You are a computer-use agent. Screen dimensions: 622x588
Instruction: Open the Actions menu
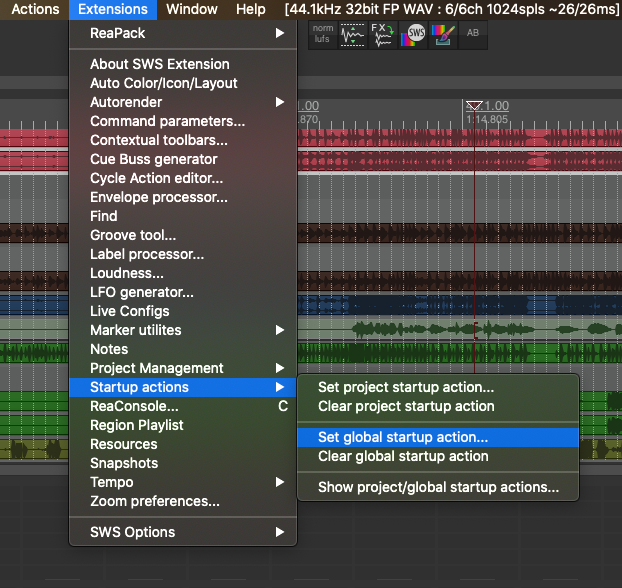[35, 9]
